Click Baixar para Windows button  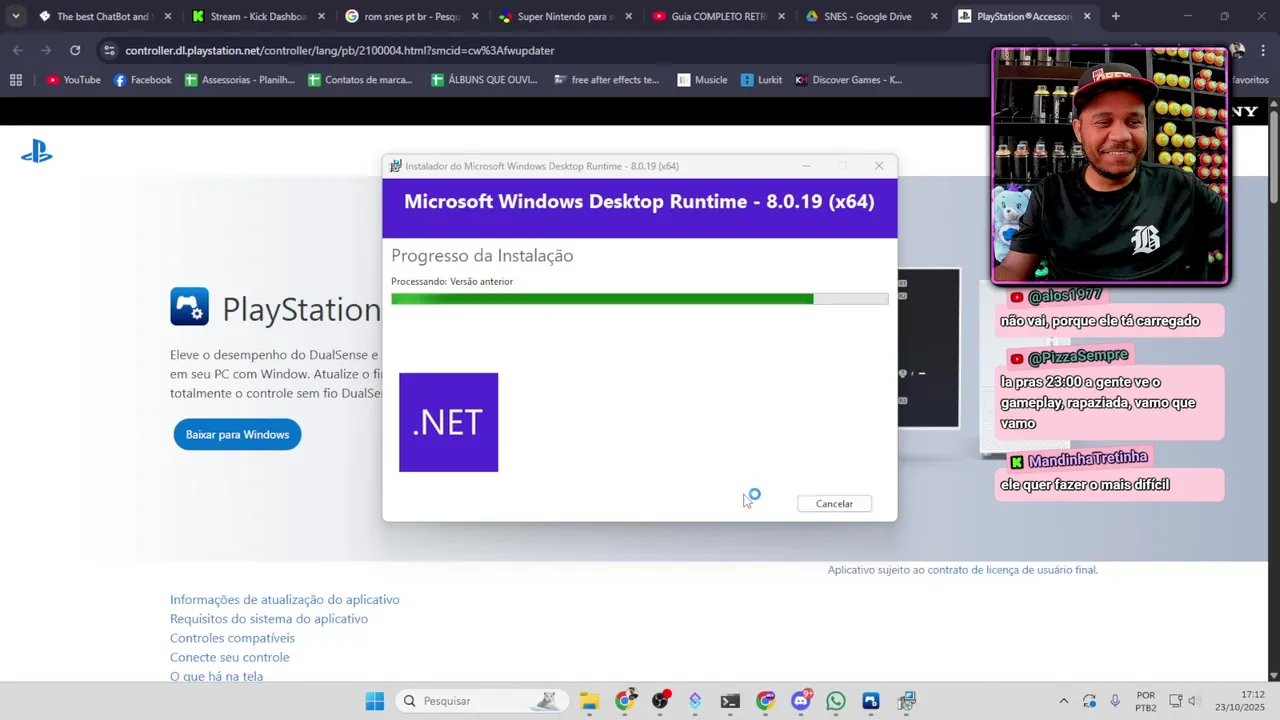pyautogui.click(x=237, y=434)
